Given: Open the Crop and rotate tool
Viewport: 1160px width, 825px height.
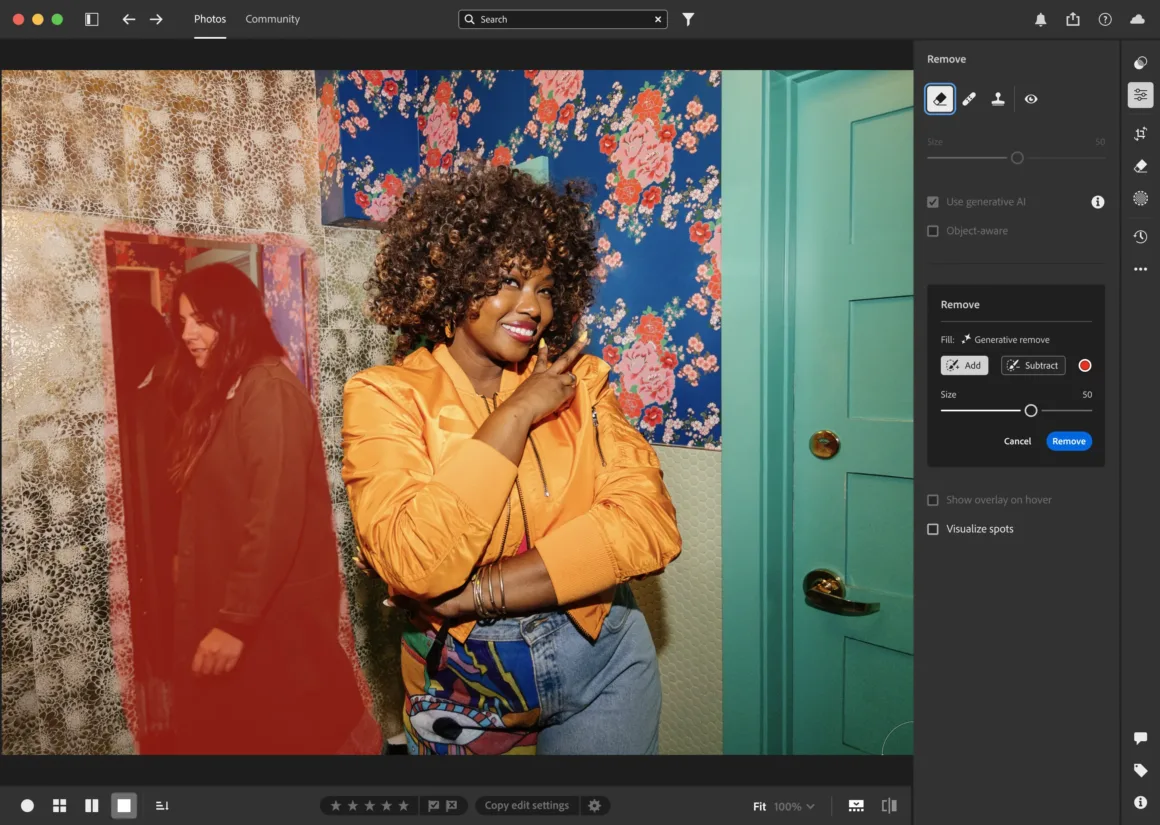Looking at the screenshot, I should coord(1140,133).
